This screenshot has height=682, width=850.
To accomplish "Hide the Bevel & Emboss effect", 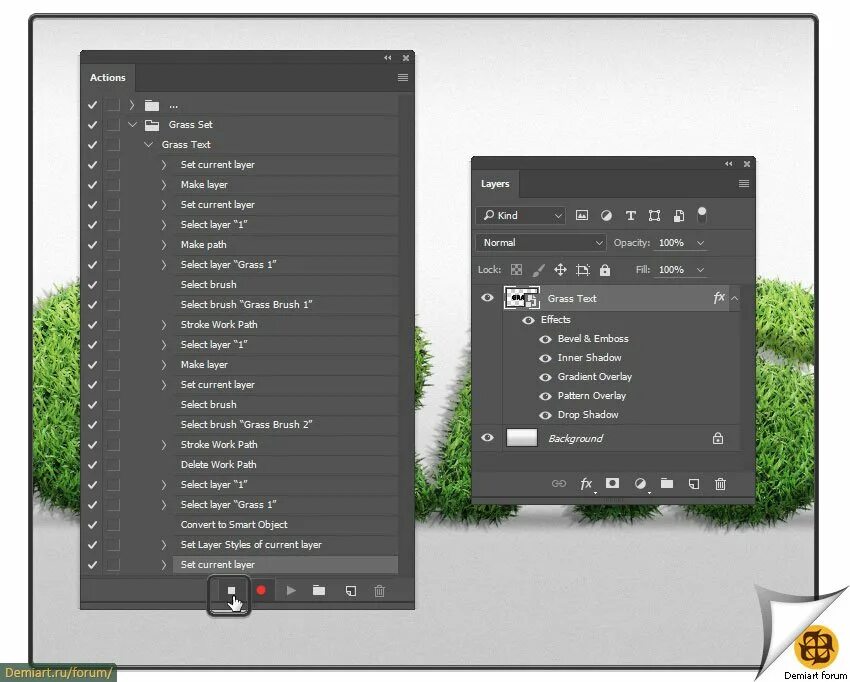I will [545, 339].
